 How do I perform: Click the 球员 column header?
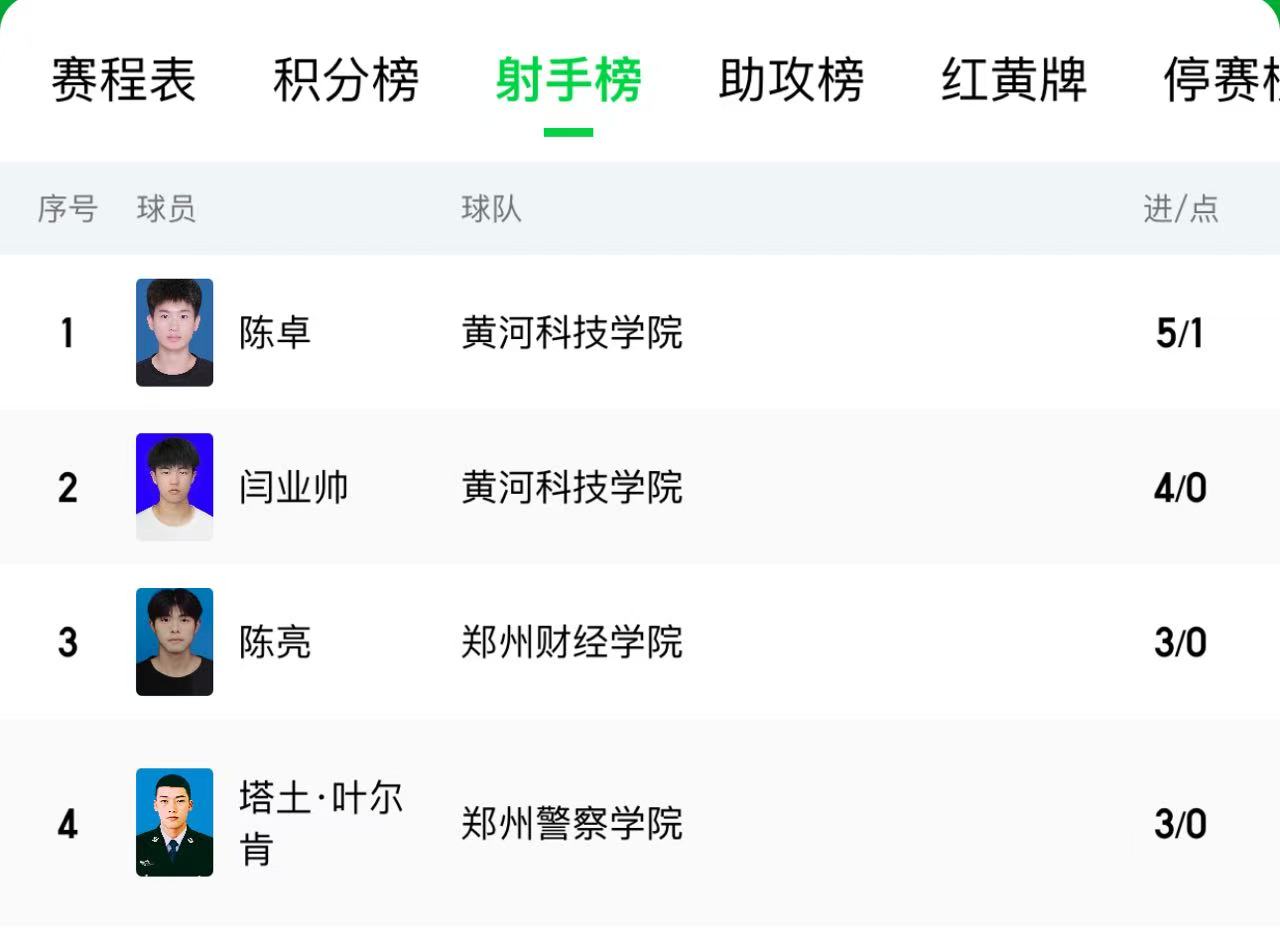tap(166, 209)
